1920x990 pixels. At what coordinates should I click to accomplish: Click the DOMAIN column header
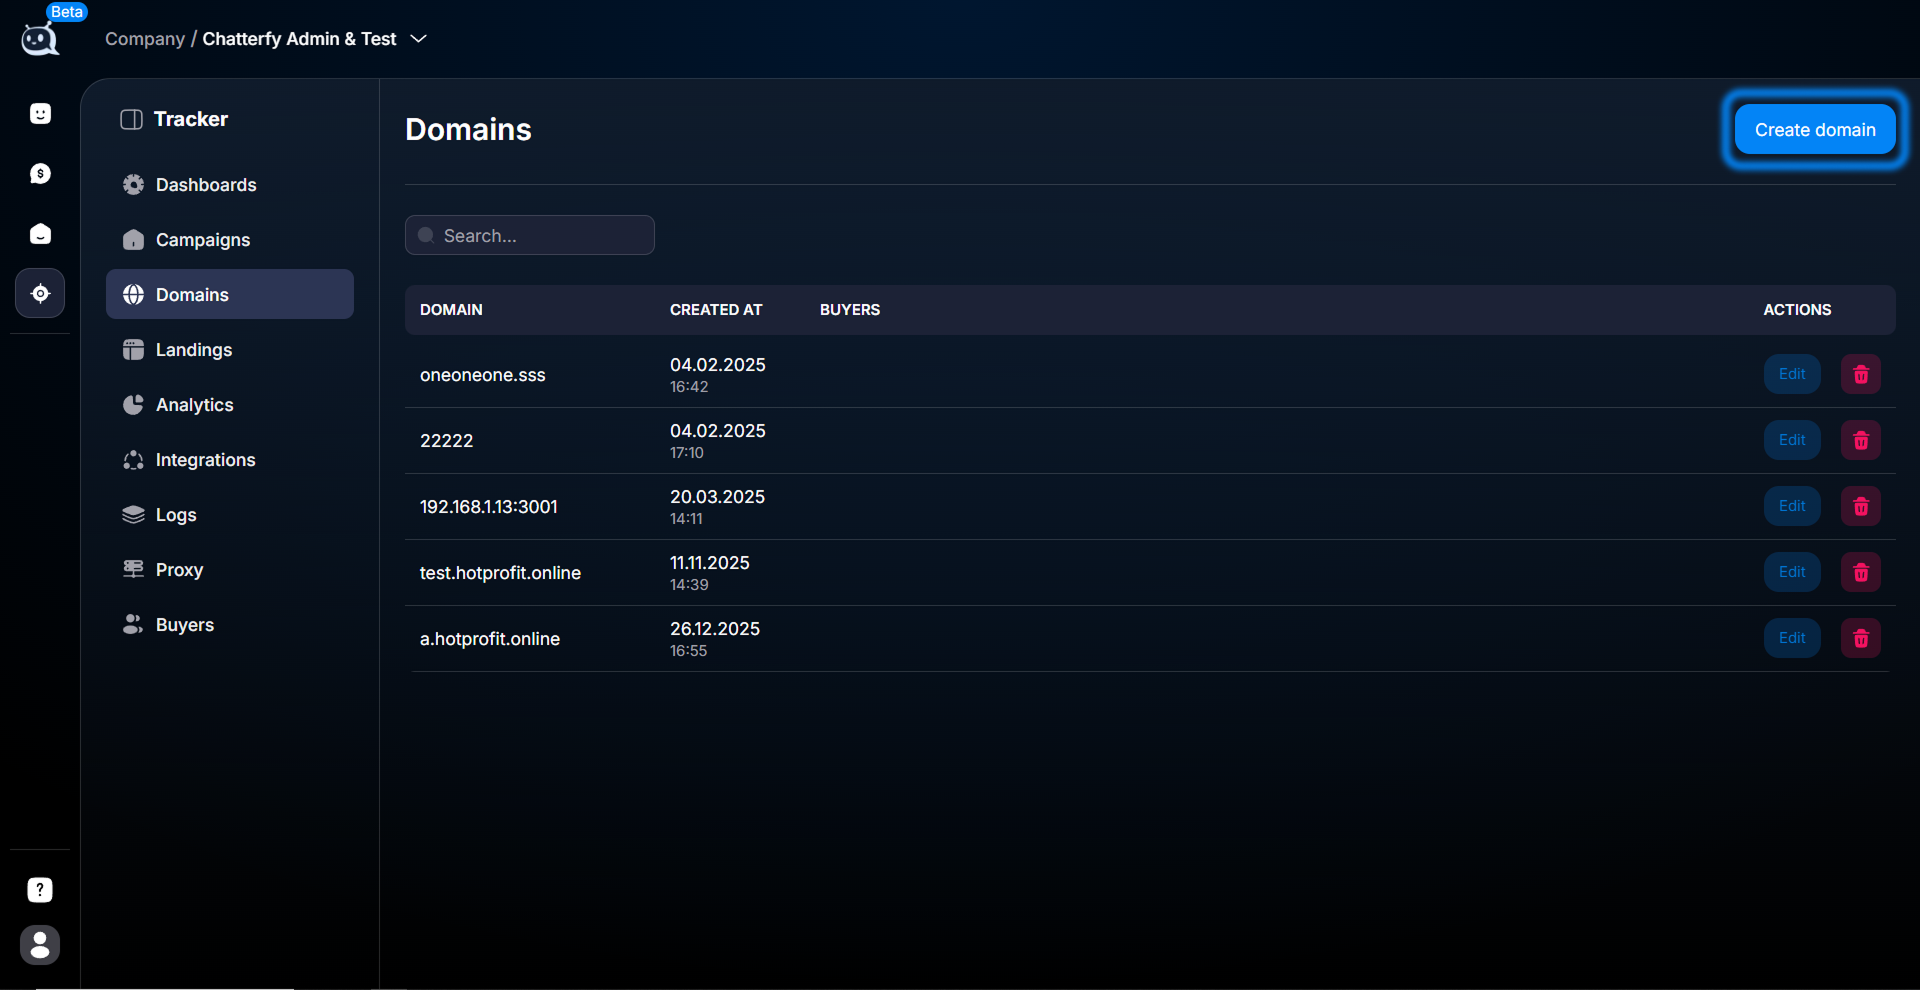451,310
